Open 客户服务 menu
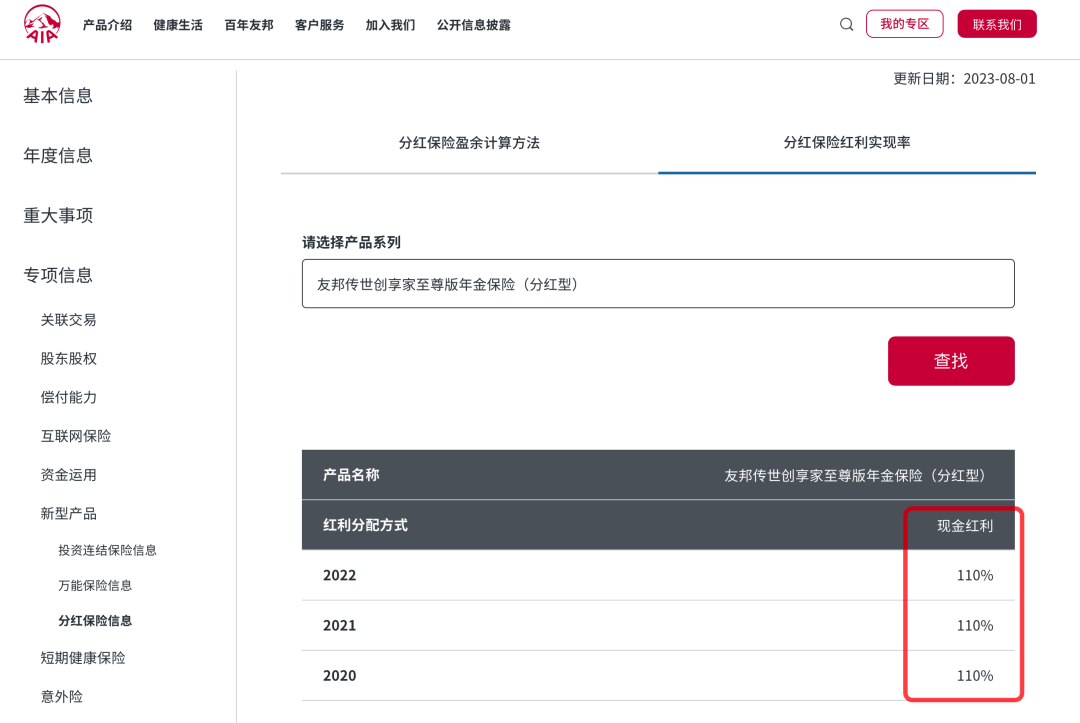1080x723 pixels. click(320, 25)
